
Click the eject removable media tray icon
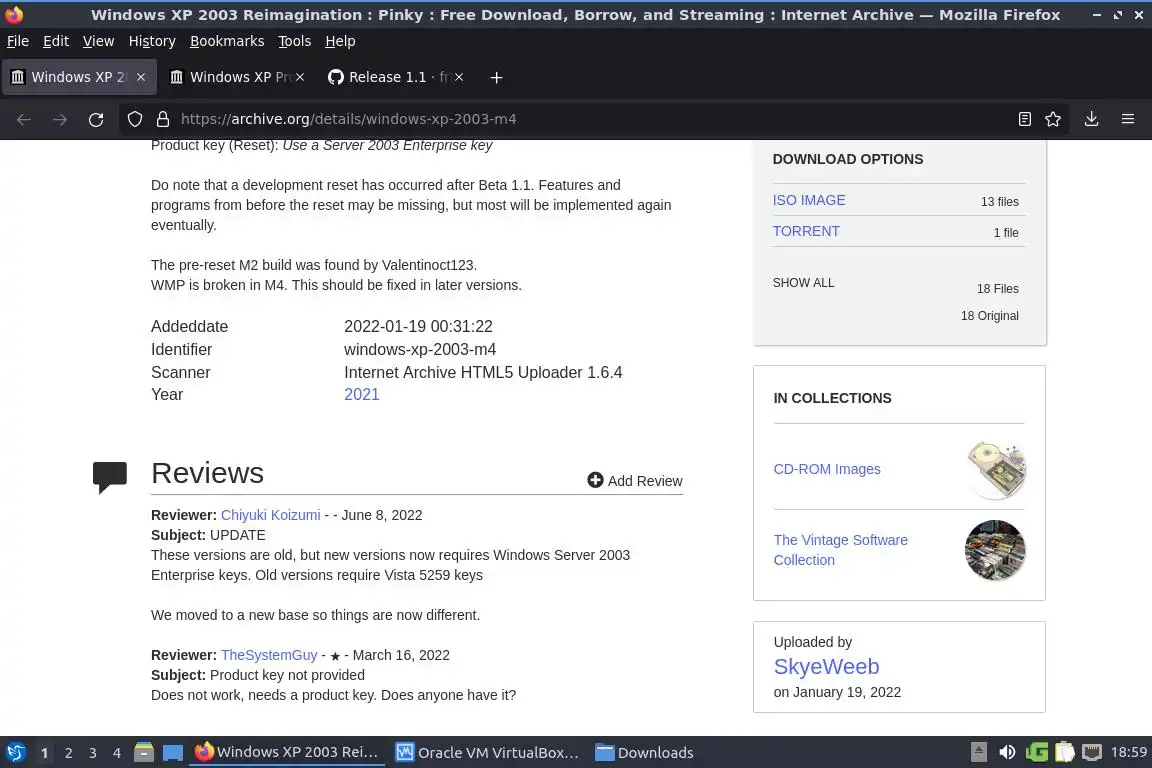click(979, 752)
